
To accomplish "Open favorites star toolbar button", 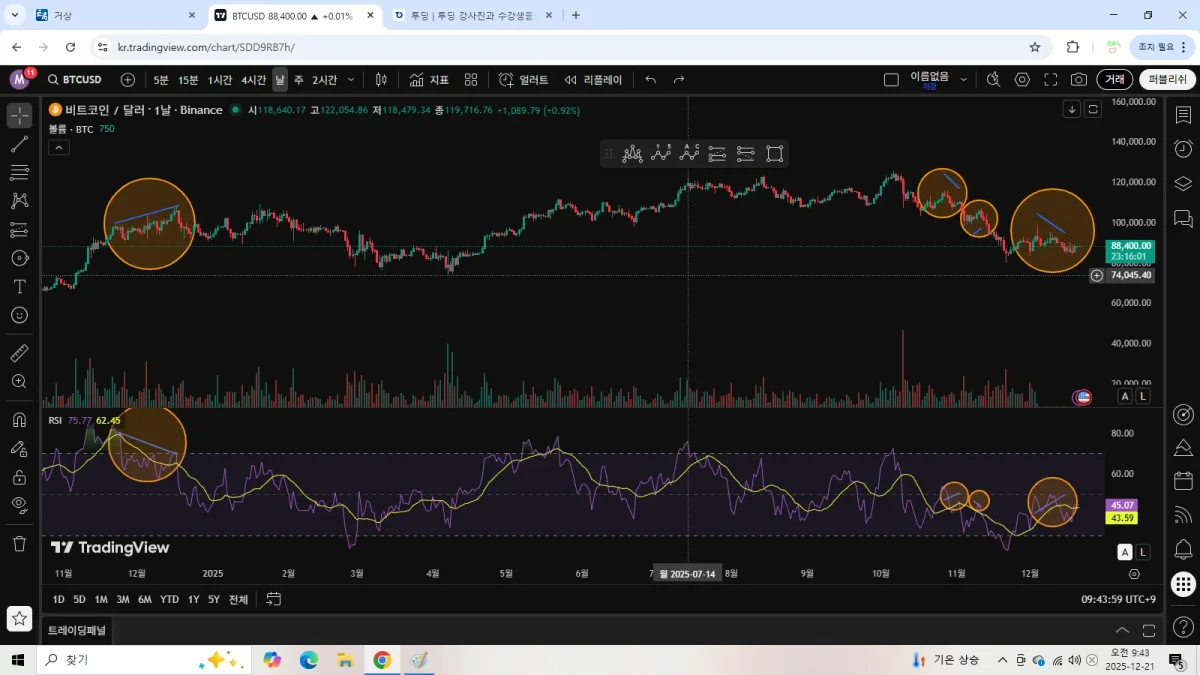I will tap(19, 619).
